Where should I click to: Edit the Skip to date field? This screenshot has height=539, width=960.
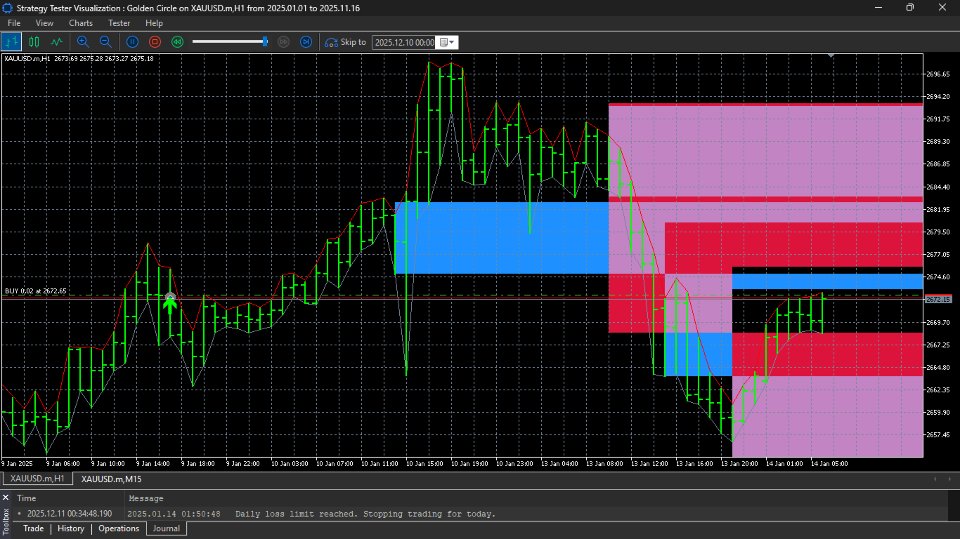coord(404,42)
